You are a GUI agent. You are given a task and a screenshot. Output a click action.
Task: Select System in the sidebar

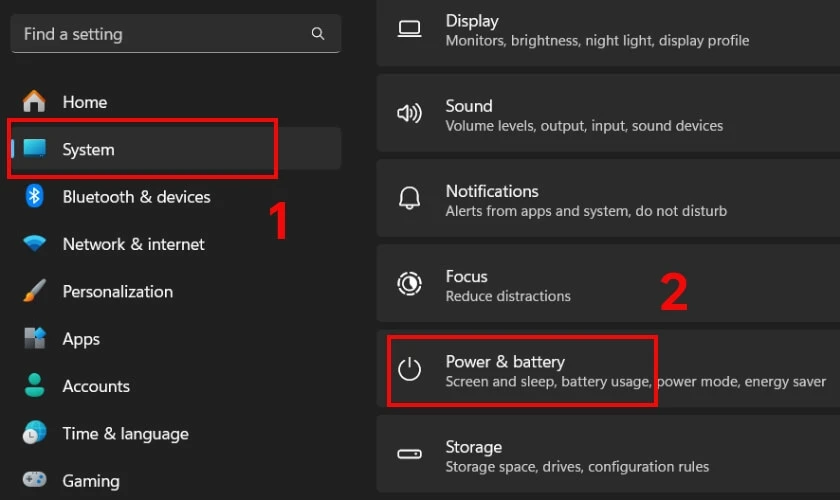(x=176, y=148)
